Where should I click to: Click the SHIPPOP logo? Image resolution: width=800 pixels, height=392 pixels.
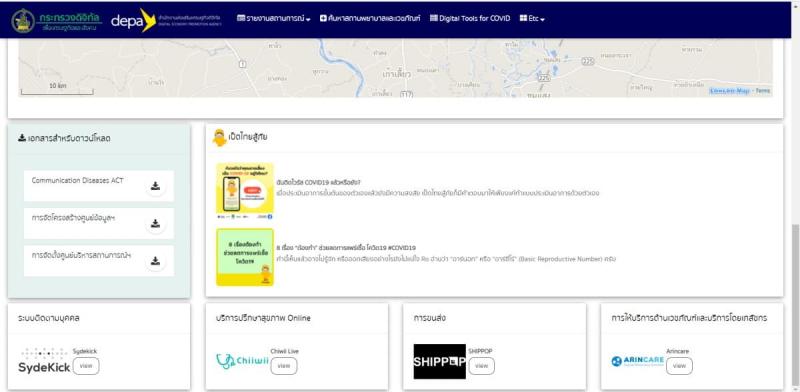(440, 361)
